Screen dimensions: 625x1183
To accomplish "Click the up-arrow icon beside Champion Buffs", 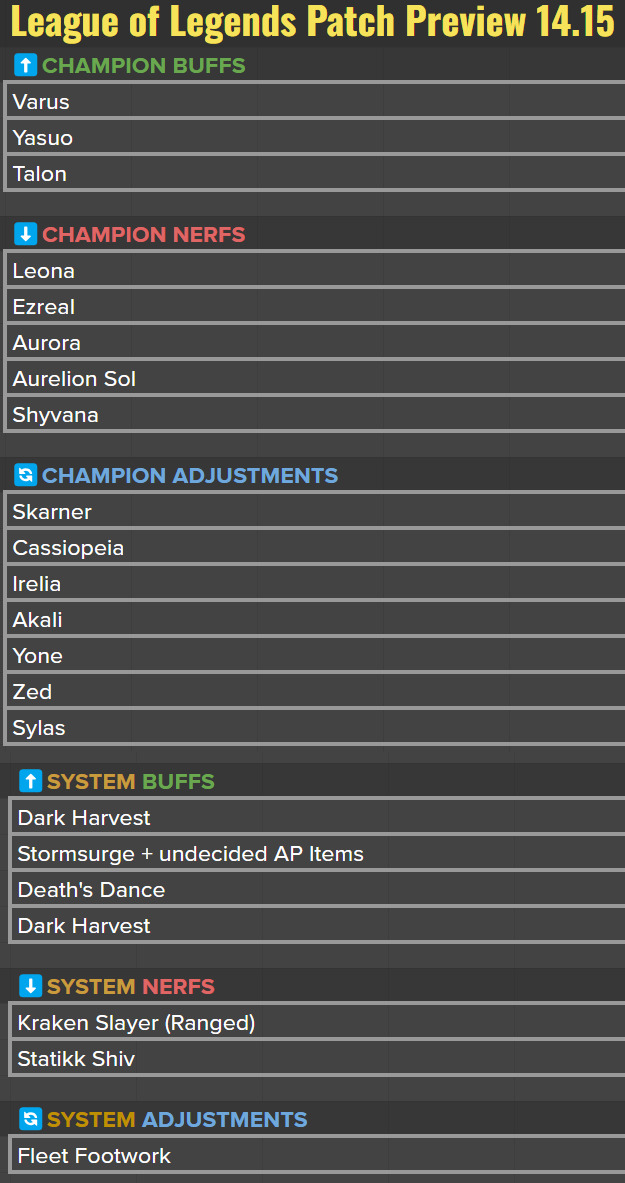I will tap(26, 66).
